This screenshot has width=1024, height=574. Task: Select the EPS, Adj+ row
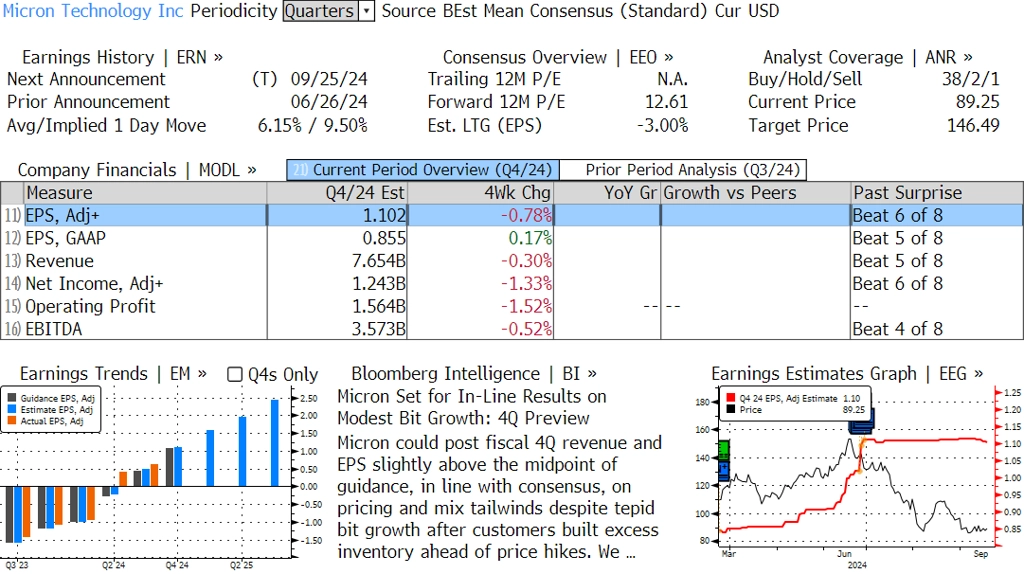point(511,215)
